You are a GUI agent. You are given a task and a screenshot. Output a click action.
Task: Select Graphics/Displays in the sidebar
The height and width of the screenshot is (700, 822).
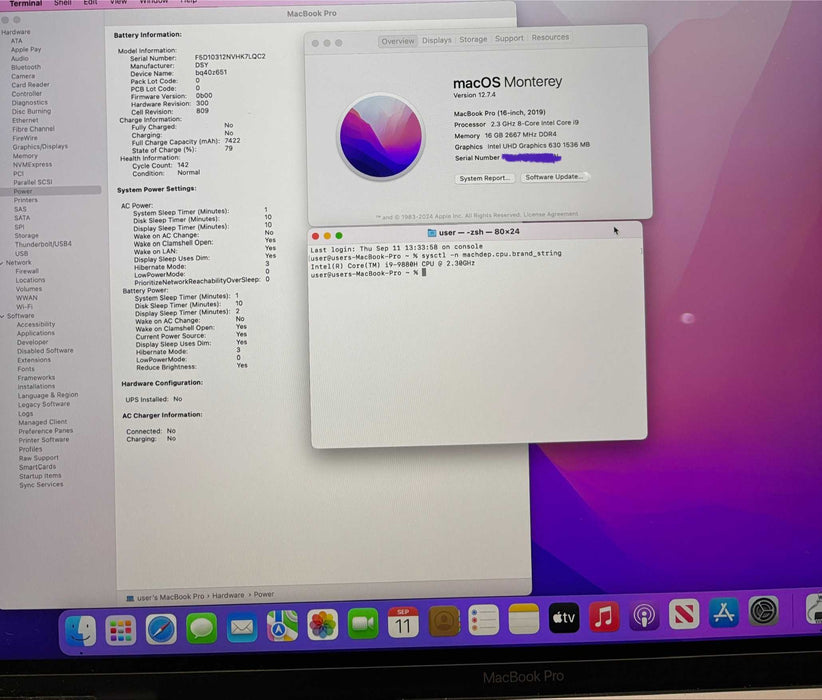point(40,147)
